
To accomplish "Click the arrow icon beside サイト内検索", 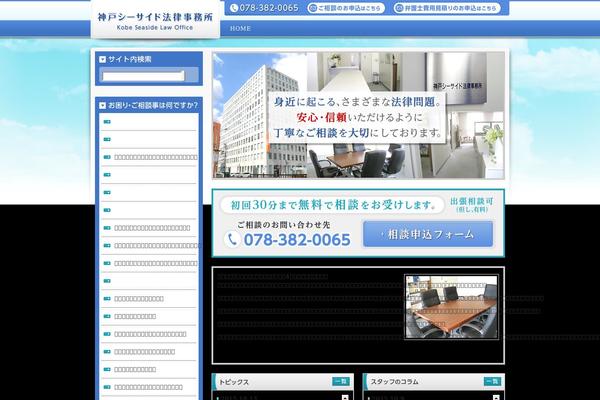I will (x=102, y=59).
